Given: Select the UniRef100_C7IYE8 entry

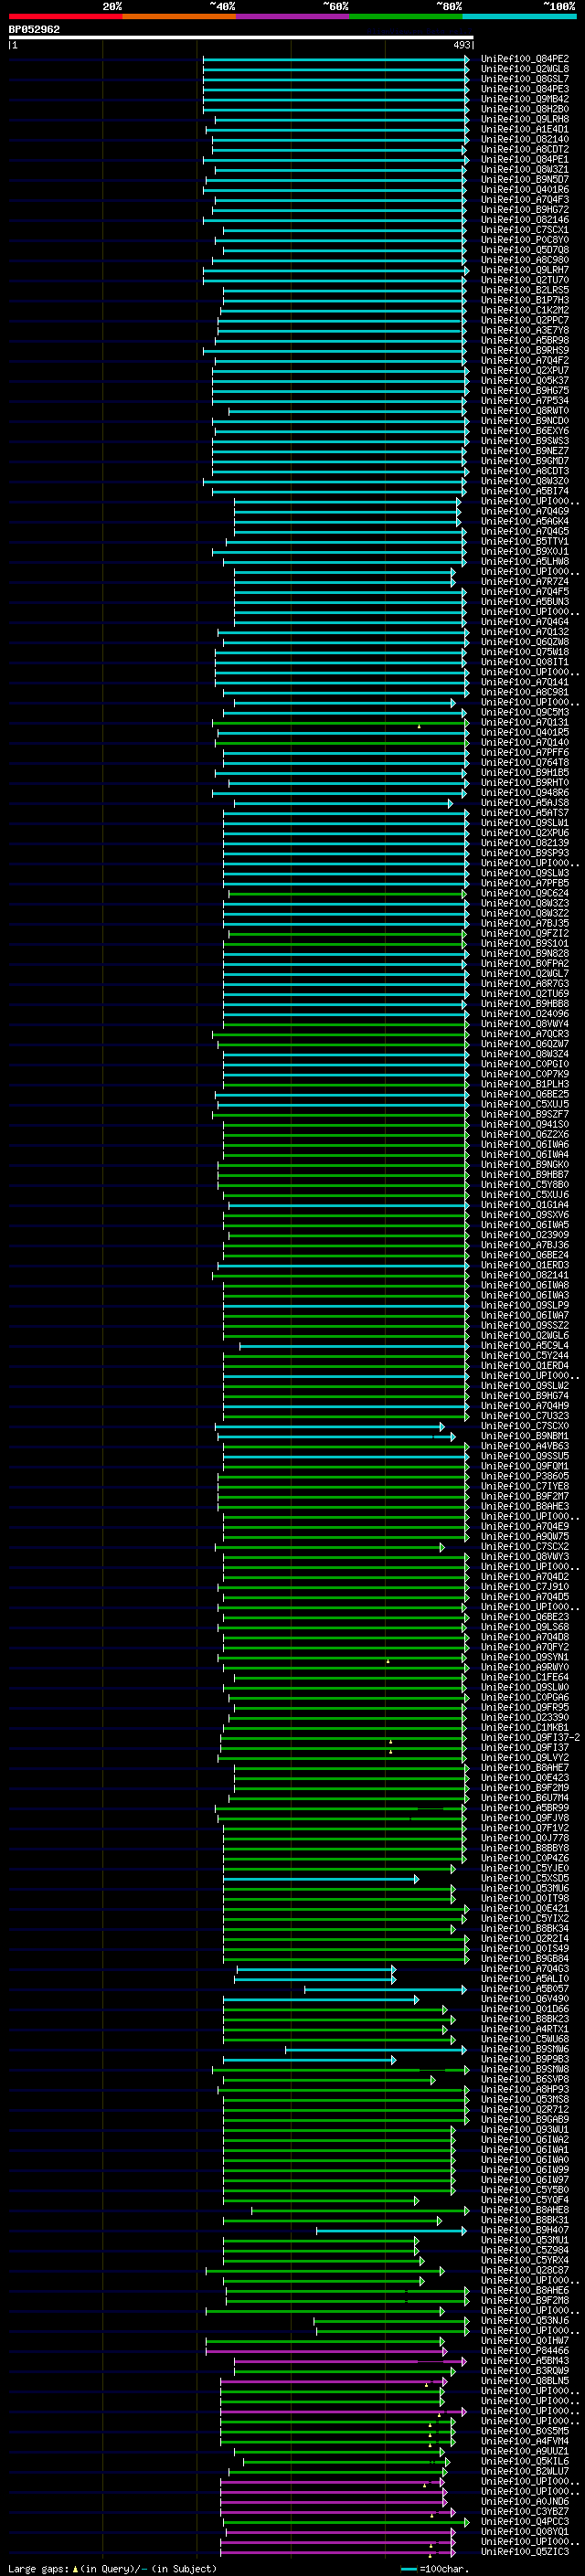Looking at the screenshot, I should (525, 1486).
